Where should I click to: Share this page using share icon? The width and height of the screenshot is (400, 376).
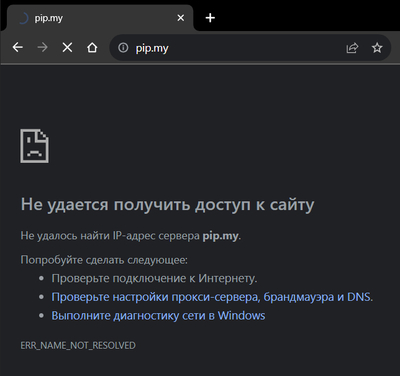[x=352, y=48]
